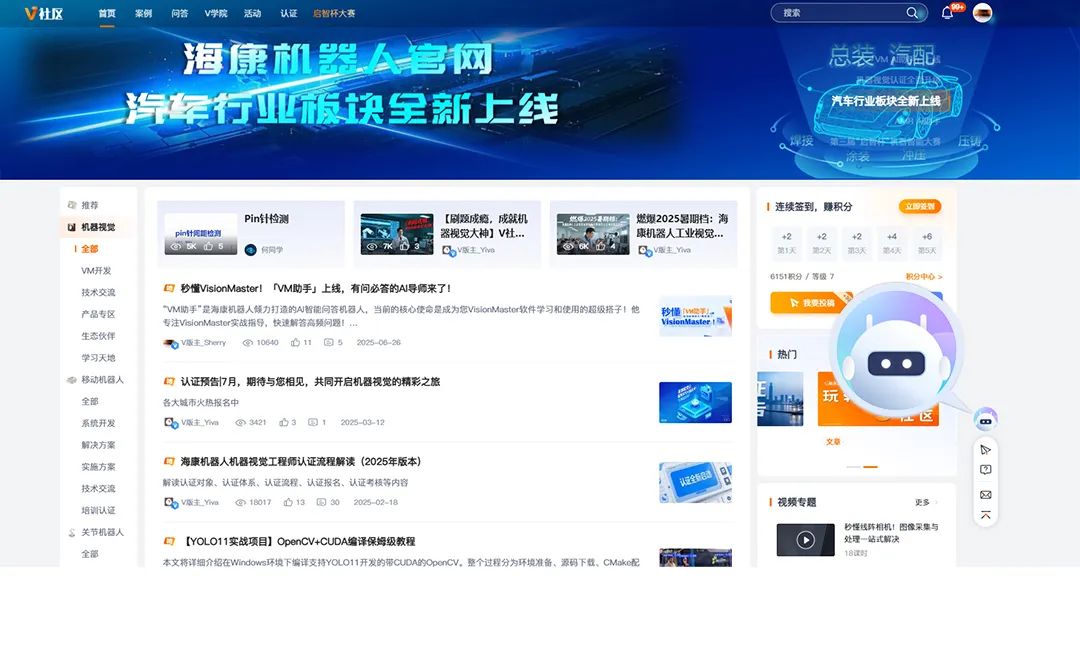Focus the 搜索 input field
This screenshot has width=1080, height=662.
pyautogui.click(x=840, y=13)
